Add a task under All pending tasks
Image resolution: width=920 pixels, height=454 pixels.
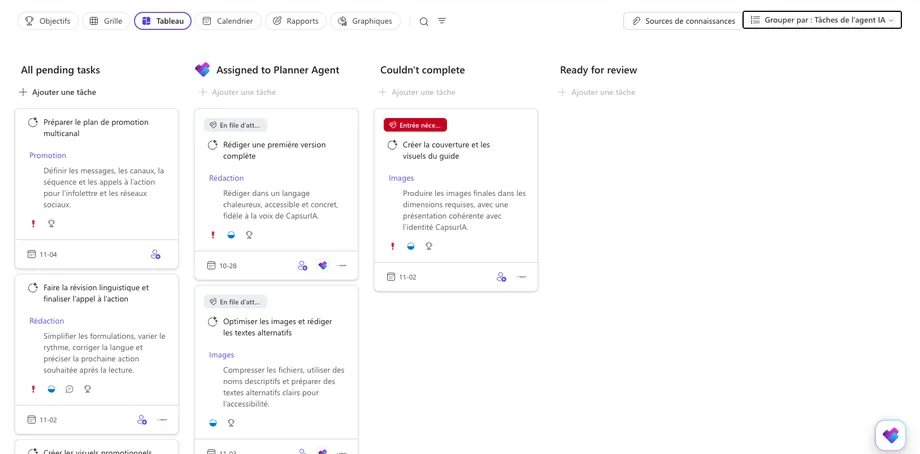(58, 92)
